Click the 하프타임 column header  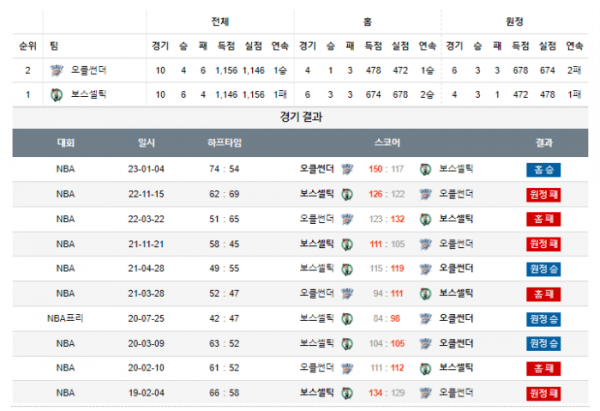[224, 143]
